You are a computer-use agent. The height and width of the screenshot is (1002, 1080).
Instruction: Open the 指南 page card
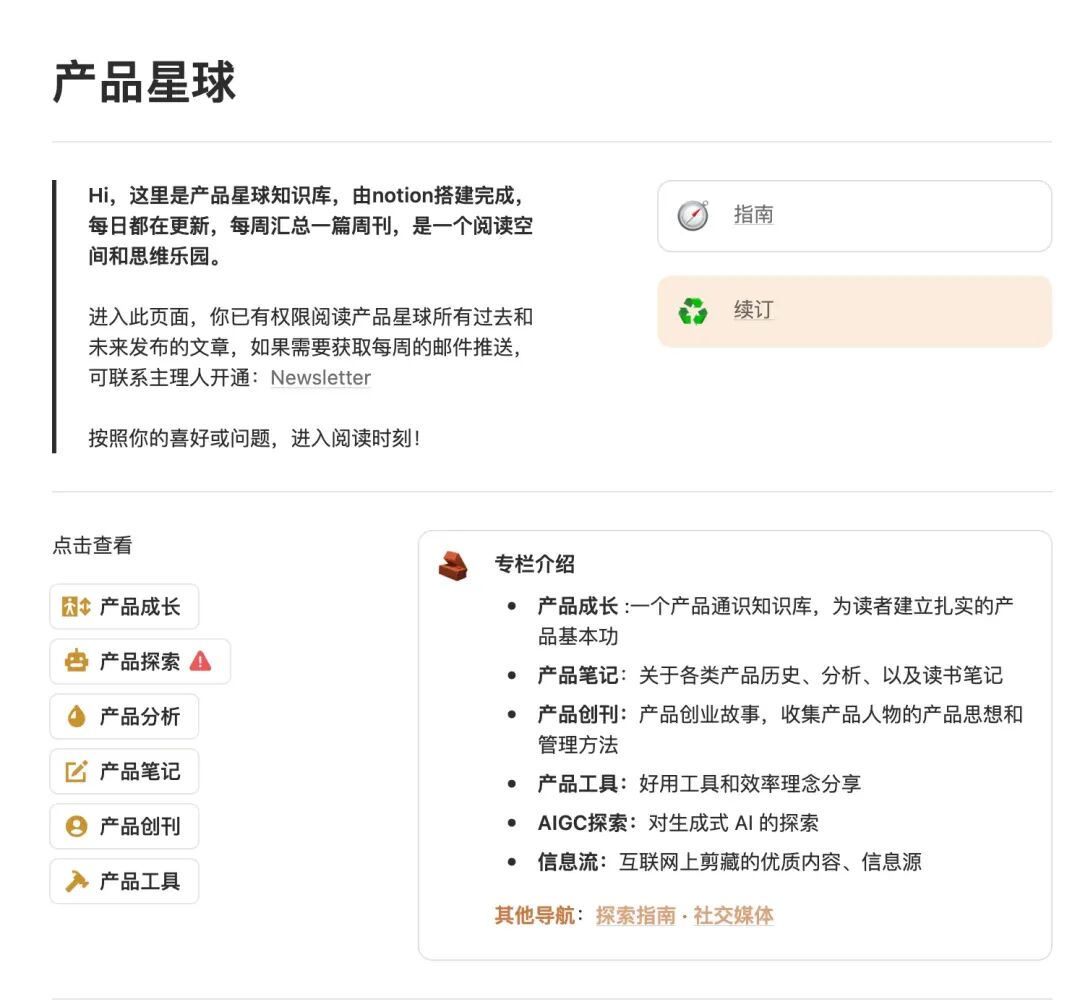[853, 216]
